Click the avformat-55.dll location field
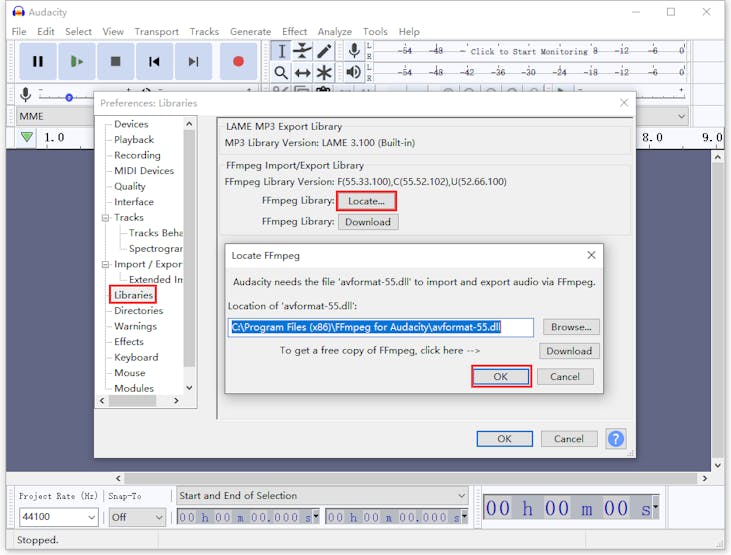 [x=381, y=327]
